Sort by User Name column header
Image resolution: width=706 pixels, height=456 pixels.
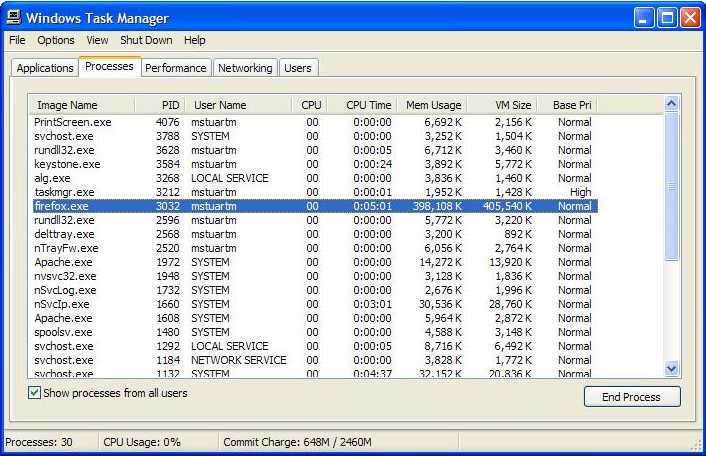click(x=238, y=105)
